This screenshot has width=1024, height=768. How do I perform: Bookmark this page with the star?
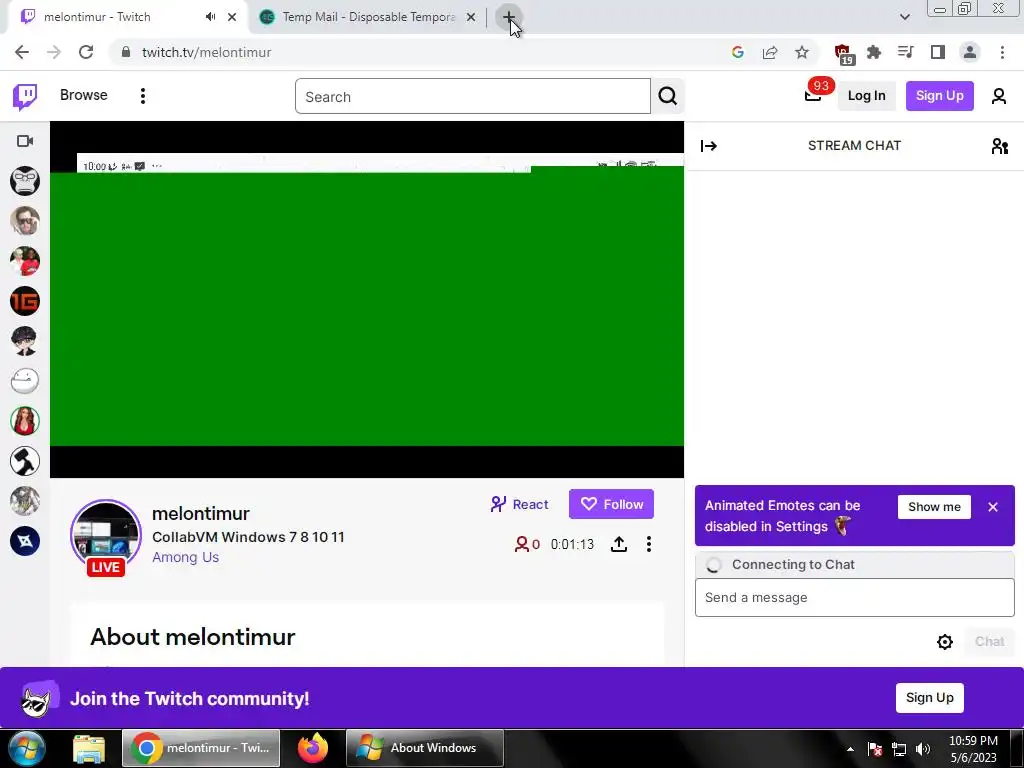(802, 52)
